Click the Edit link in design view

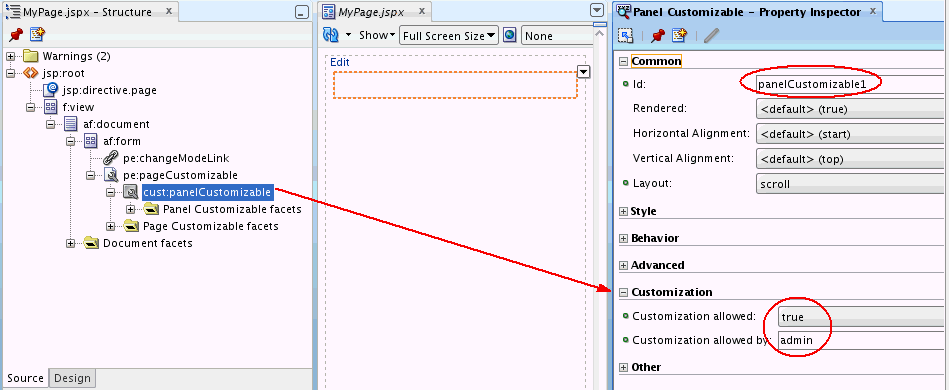[x=340, y=62]
